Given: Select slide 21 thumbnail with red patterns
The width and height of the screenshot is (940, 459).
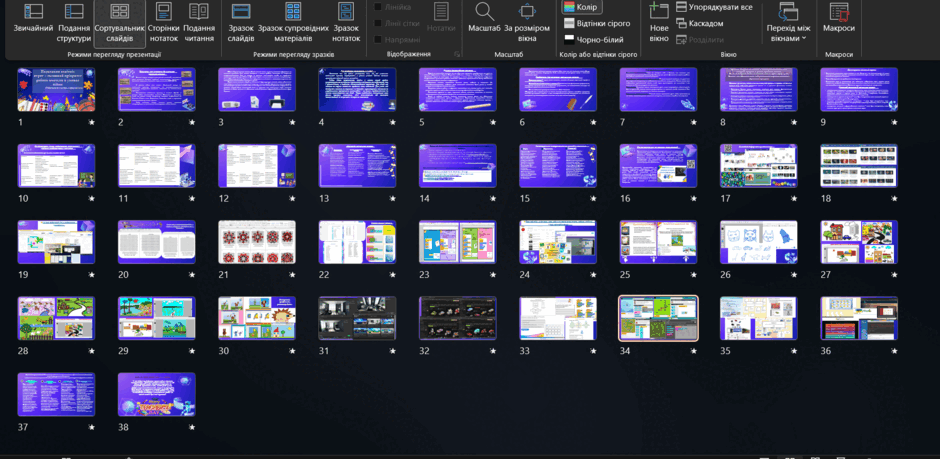Looking at the screenshot, I should (257, 242).
